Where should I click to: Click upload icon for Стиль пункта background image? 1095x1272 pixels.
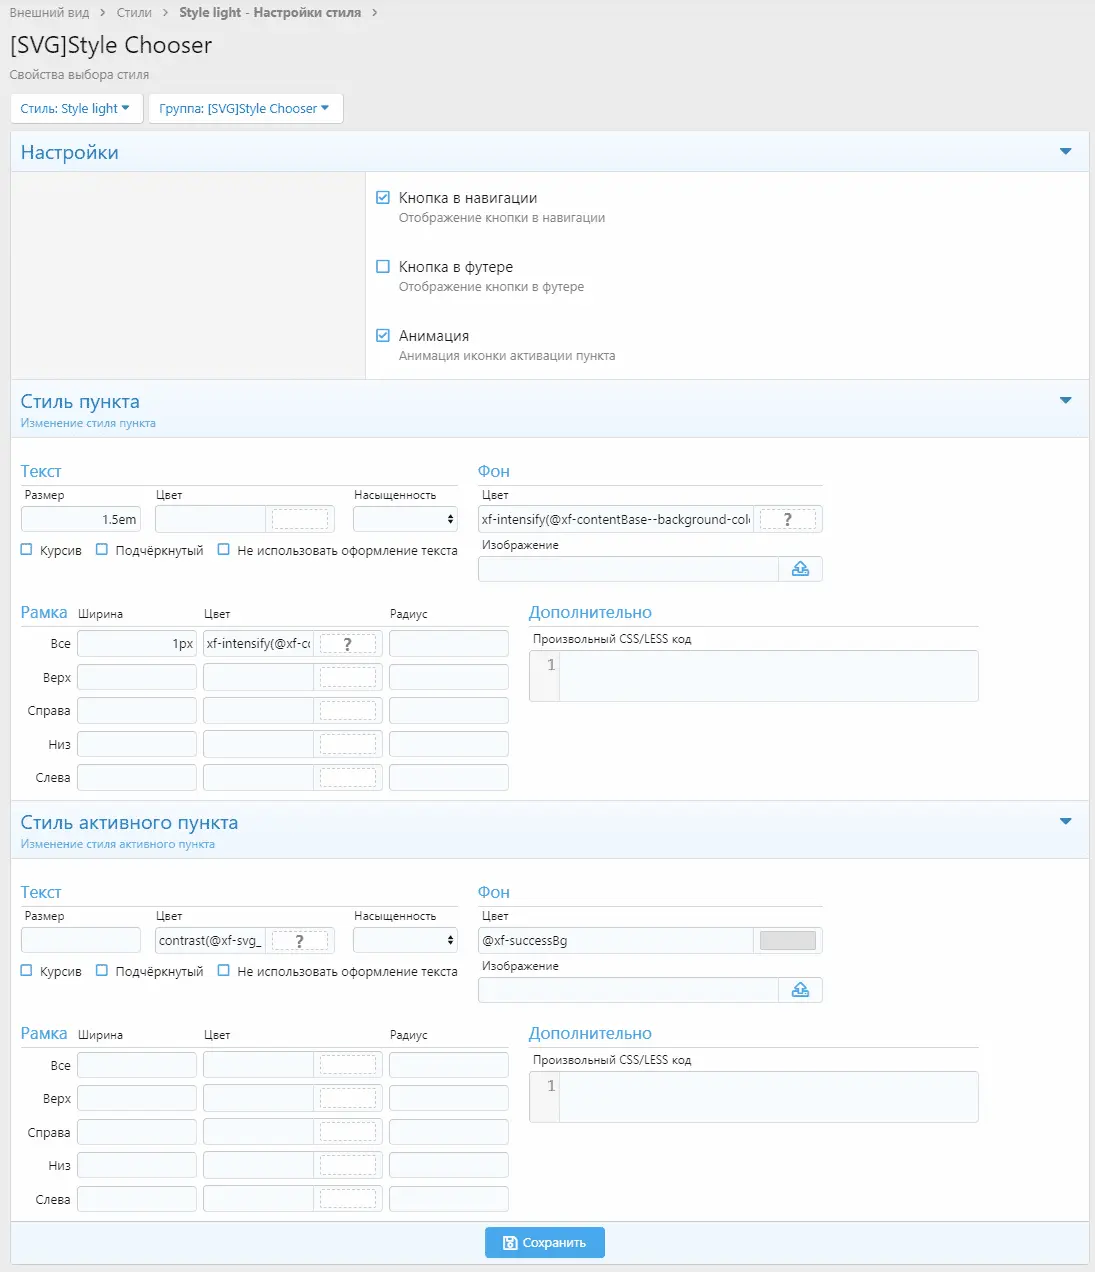click(x=800, y=569)
